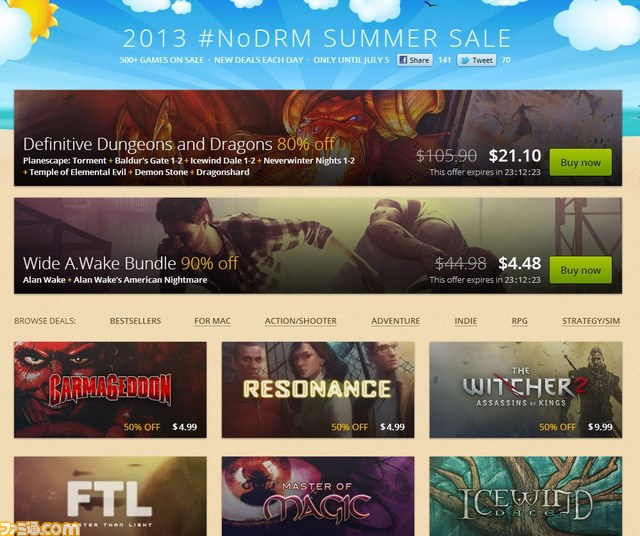Browse the Bestsellers deals
This screenshot has height=536, width=640.
point(135,321)
